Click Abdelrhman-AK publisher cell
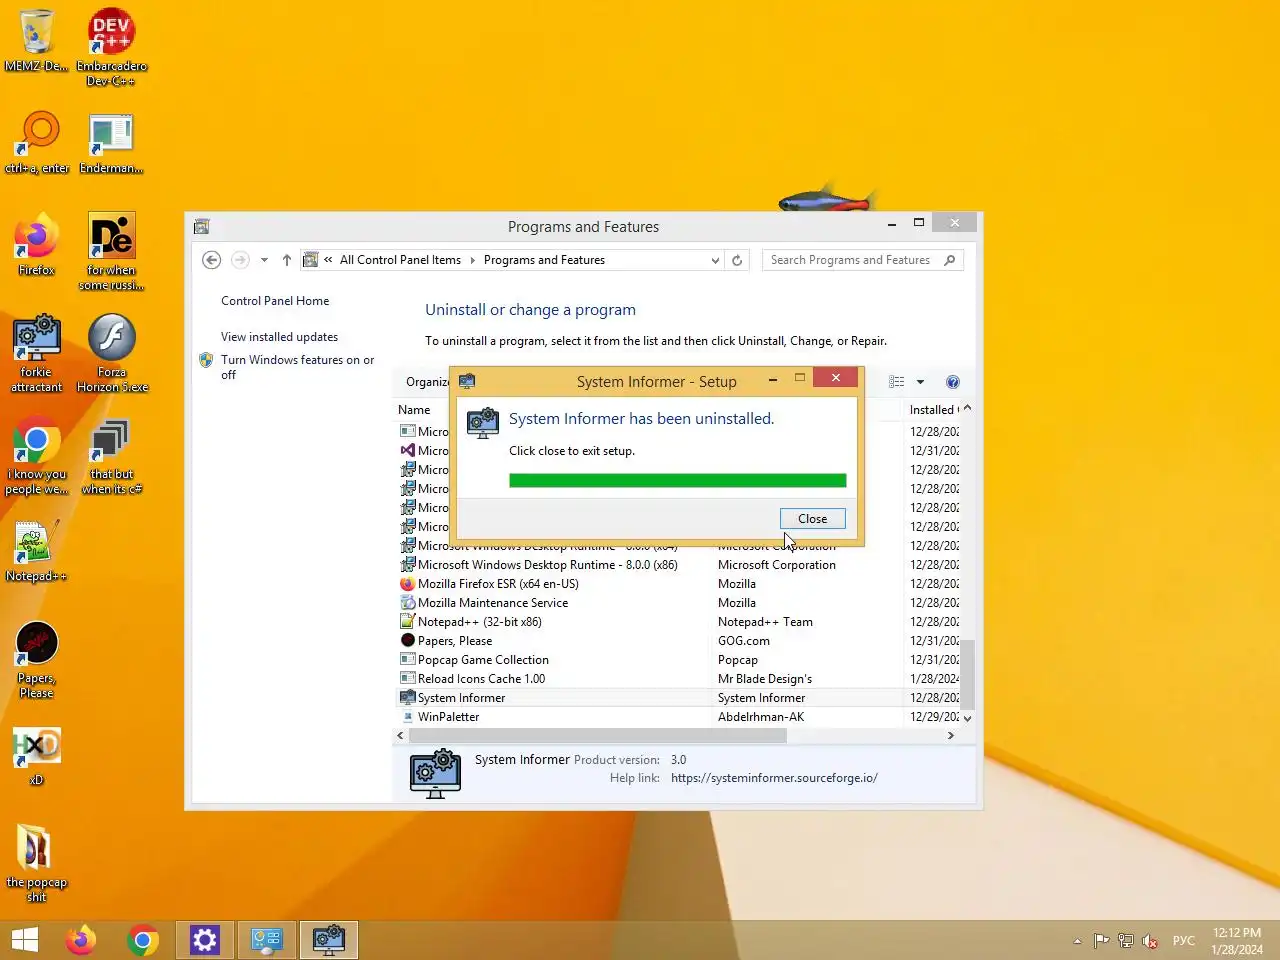 click(x=761, y=717)
